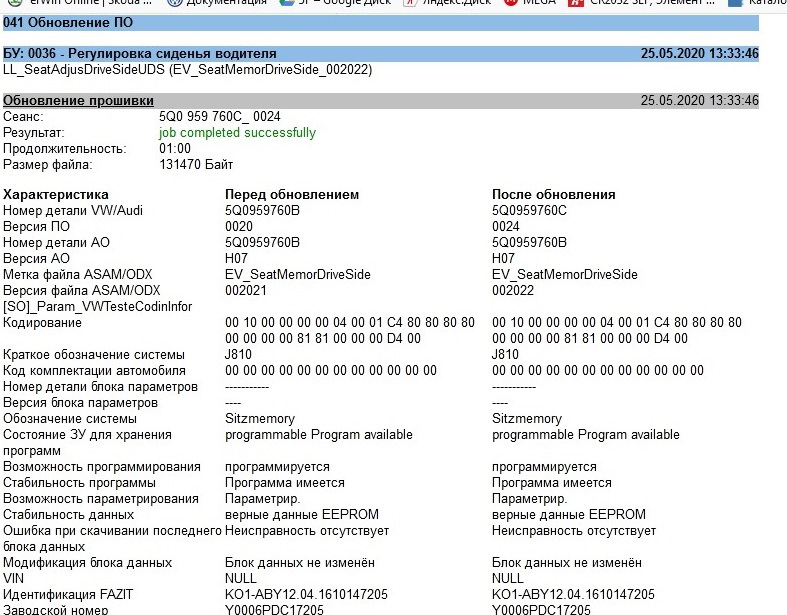Click the 'Сеанс:' label
787x615 pixels.
pyautogui.click(x=23, y=116)
